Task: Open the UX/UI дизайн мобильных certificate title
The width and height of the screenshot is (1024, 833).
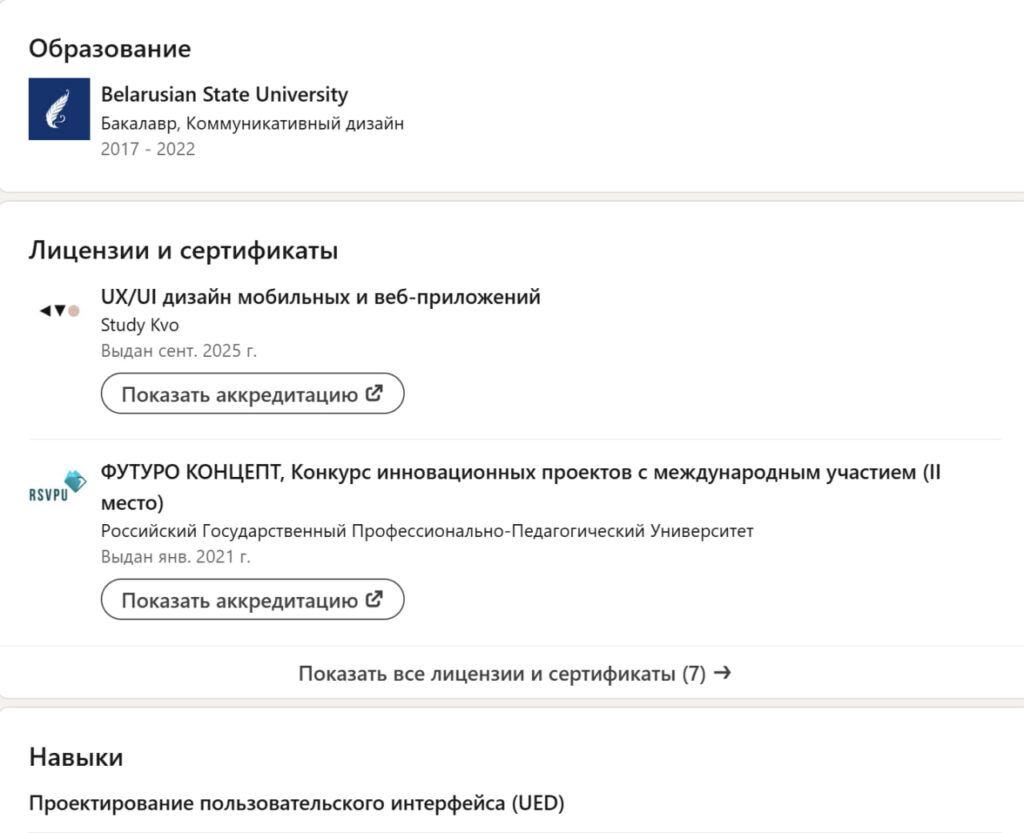Action: [x=320, y=297]
